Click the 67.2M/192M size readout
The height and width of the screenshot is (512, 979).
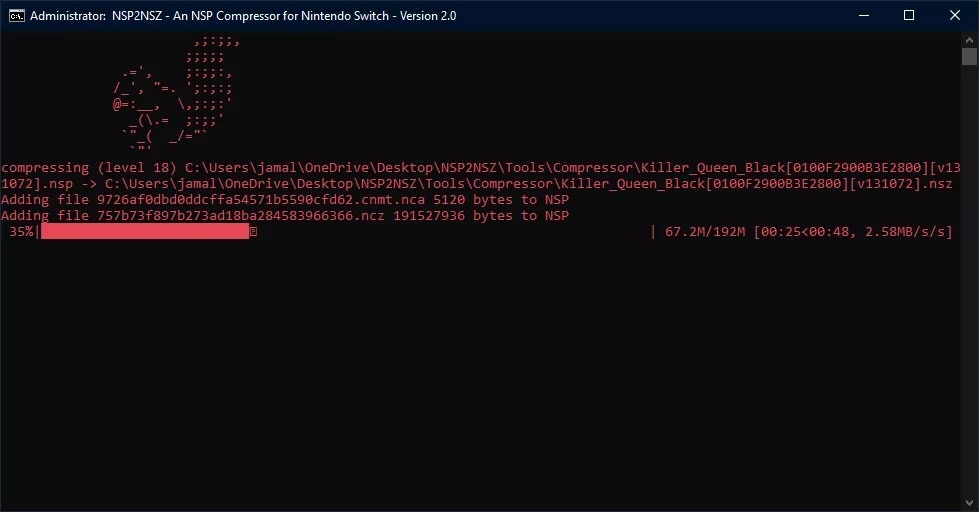(x=705, y=232)
